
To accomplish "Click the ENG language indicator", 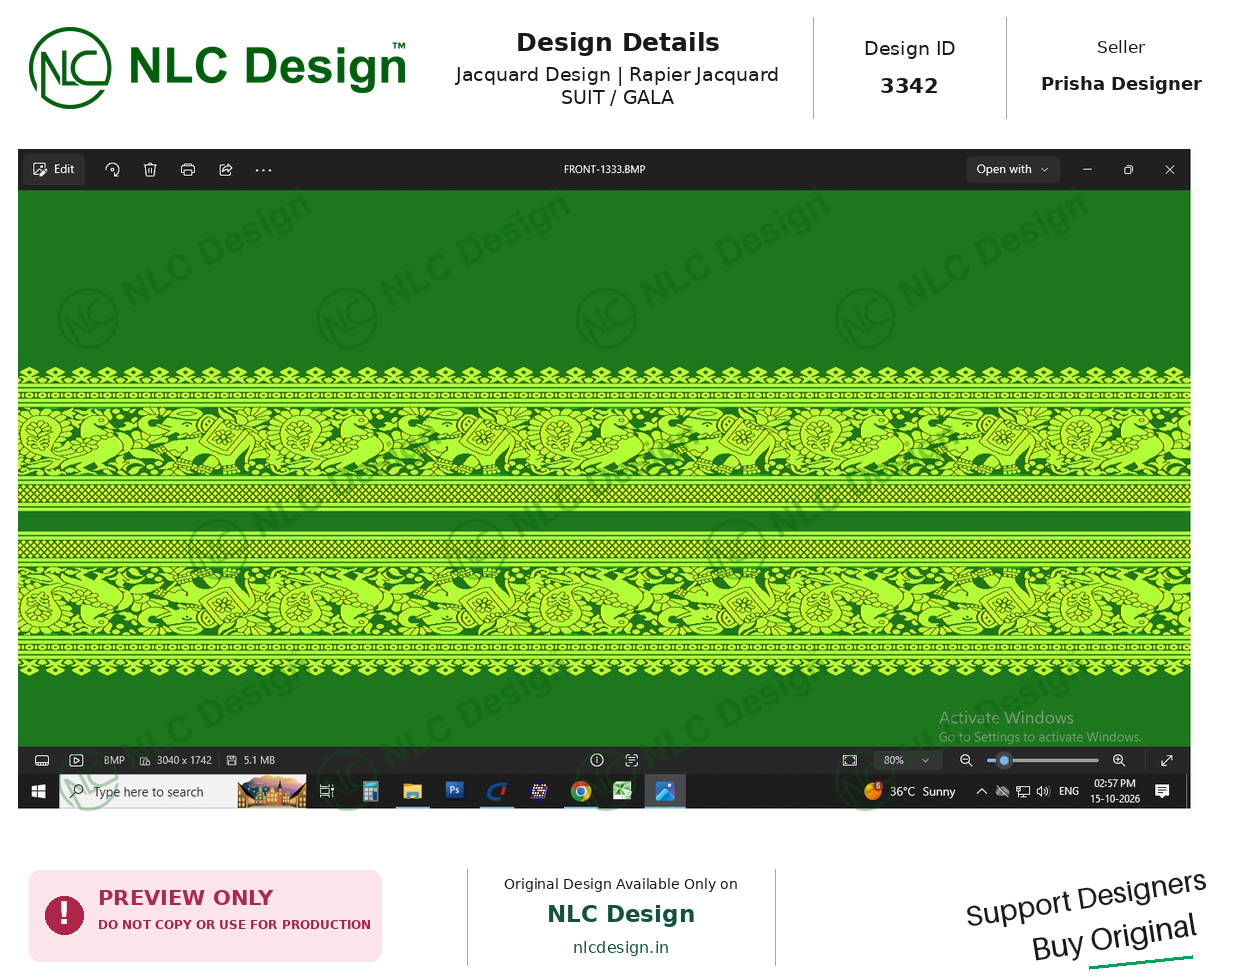I will (x=1069, y=792).
